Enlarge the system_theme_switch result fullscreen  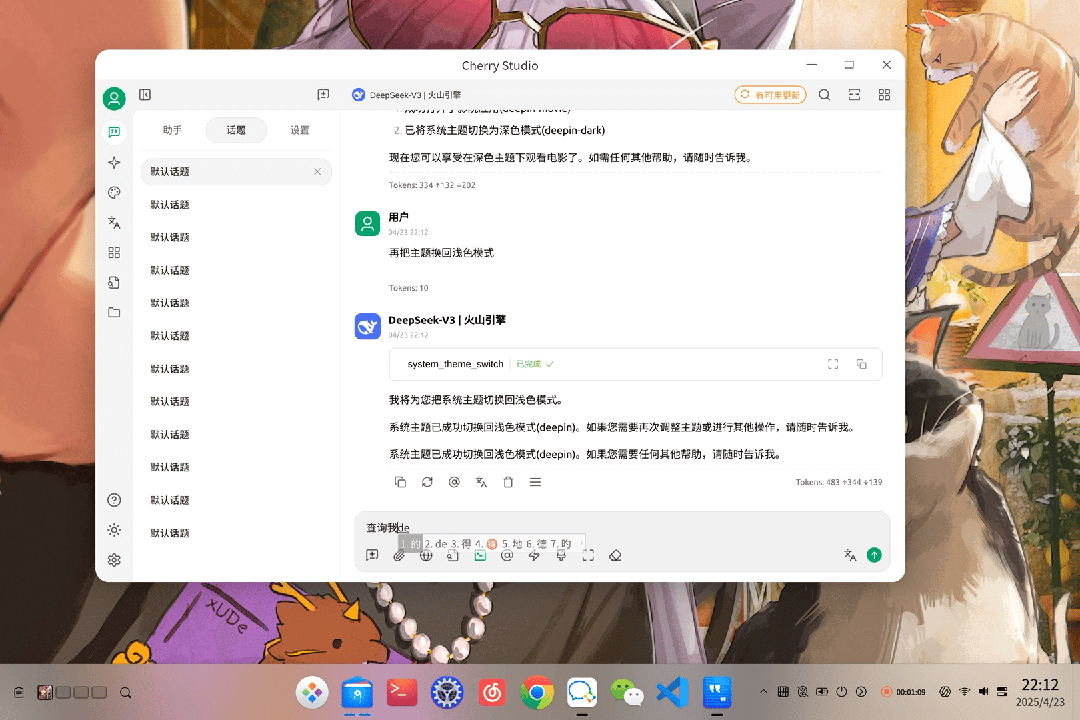tap(833, 364)
